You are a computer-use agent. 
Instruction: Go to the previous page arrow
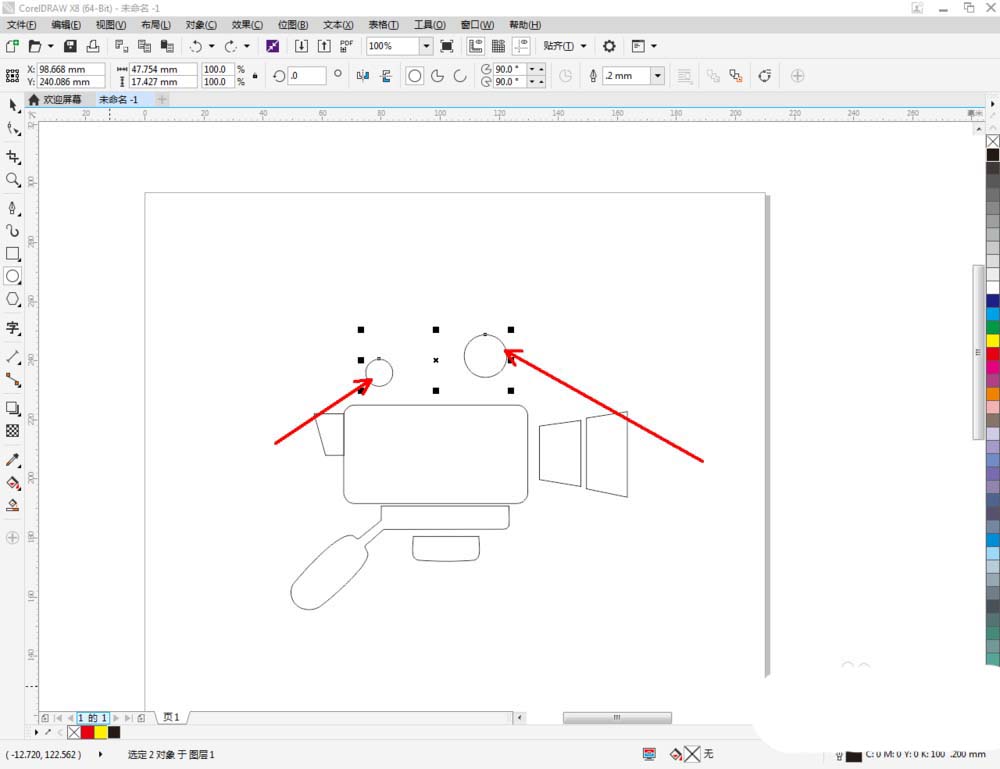click(70, 718)
